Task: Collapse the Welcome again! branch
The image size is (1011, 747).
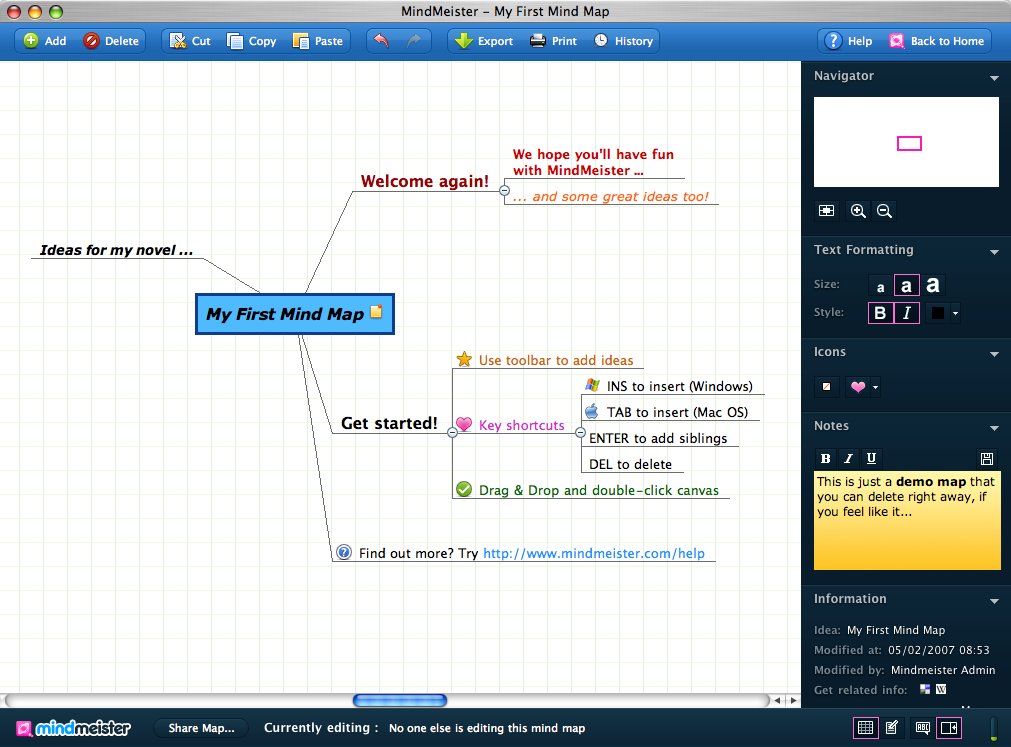Action: pyautogui.click(x=504, y=191)
